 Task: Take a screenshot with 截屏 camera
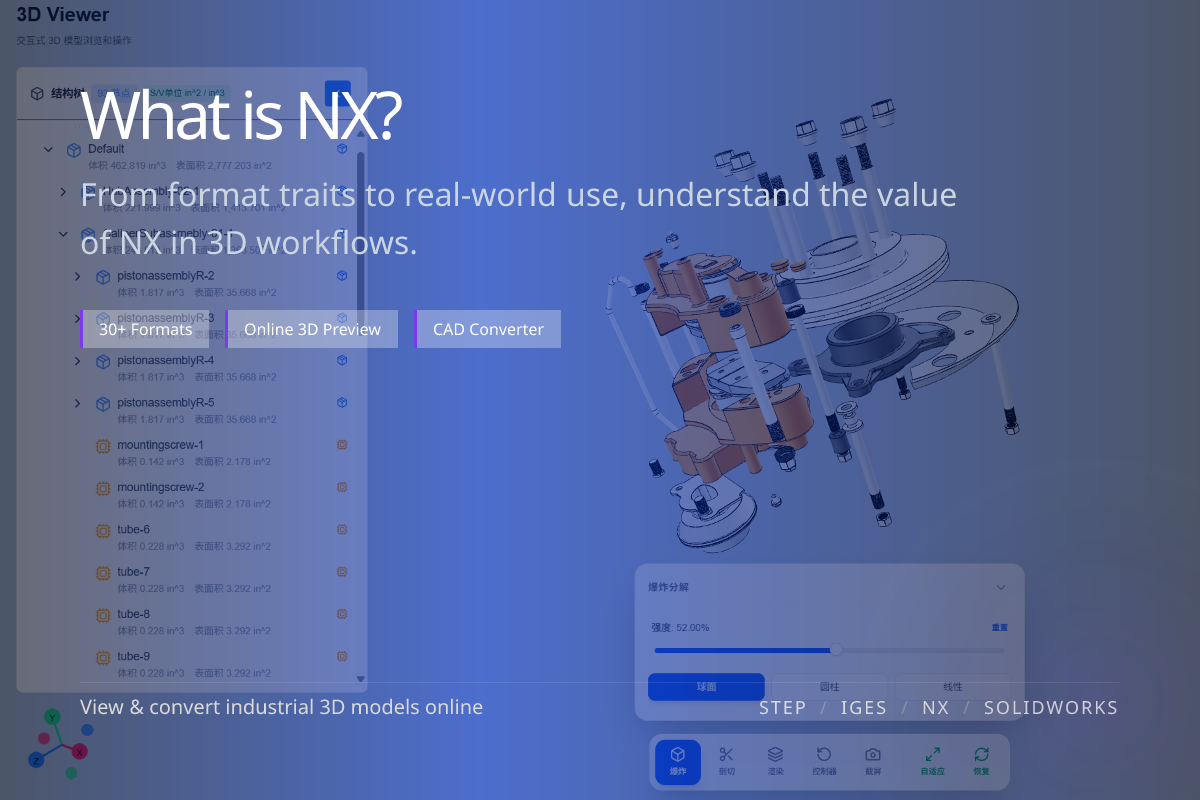coord(873,761)
